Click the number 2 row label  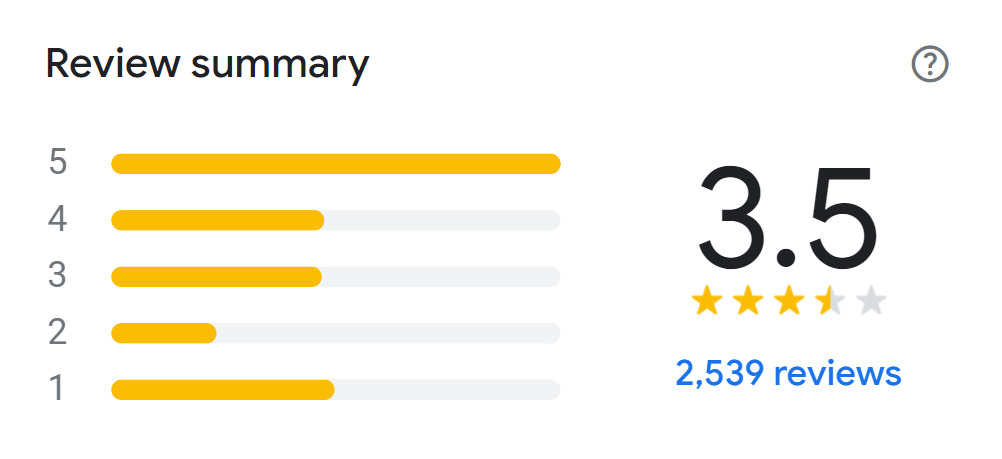point(58,331)
